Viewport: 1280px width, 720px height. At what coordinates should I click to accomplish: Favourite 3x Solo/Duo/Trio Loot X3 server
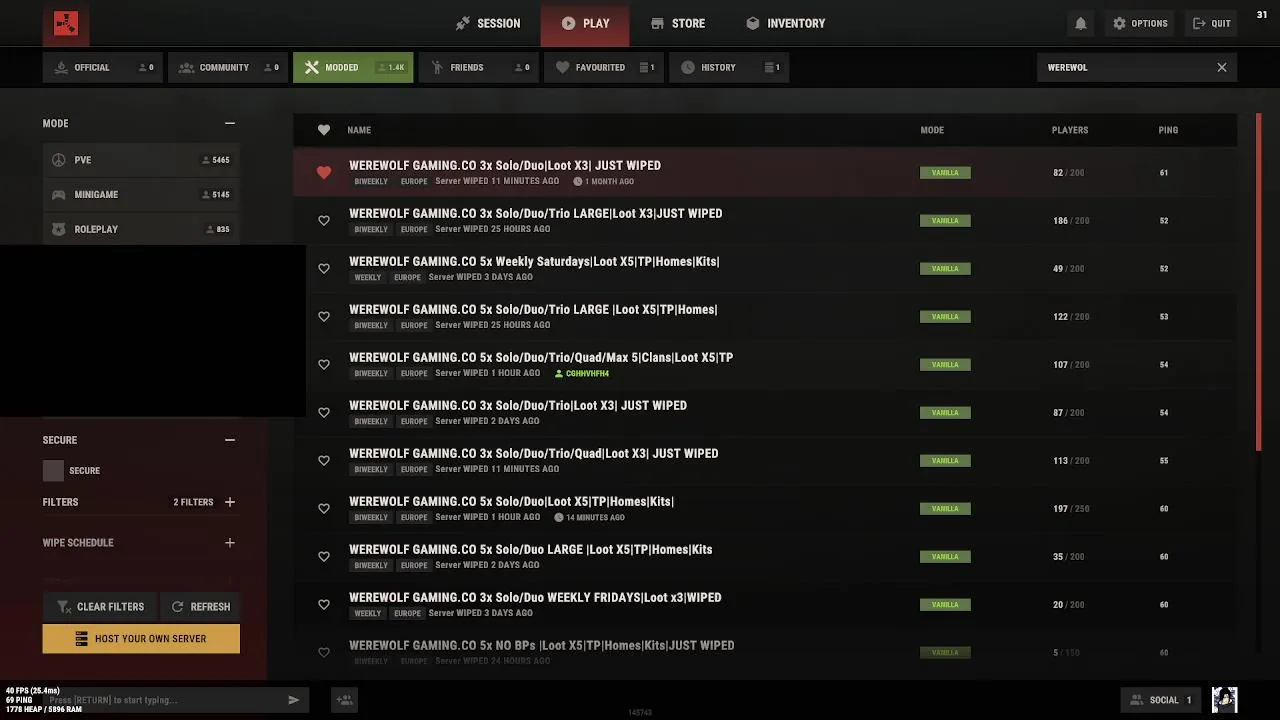tap(324, 413)
